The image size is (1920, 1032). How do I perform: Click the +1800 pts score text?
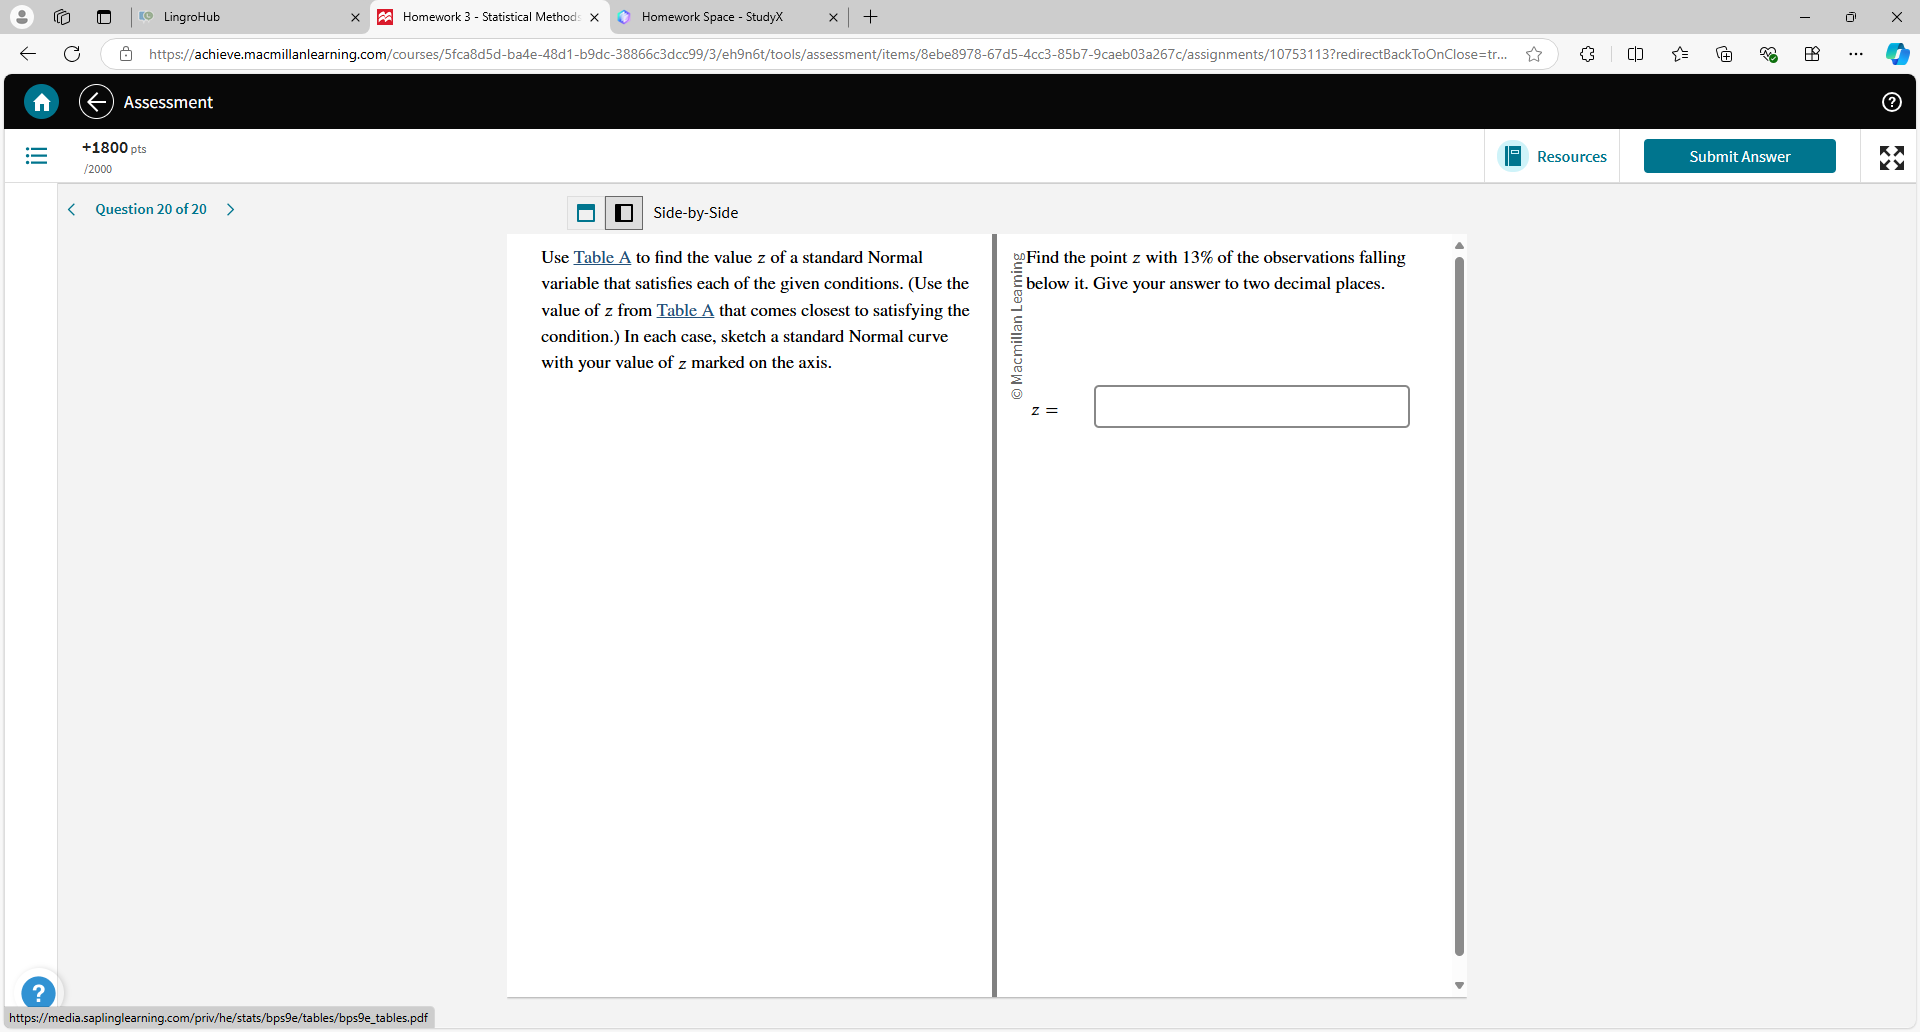tap(114, 148)
